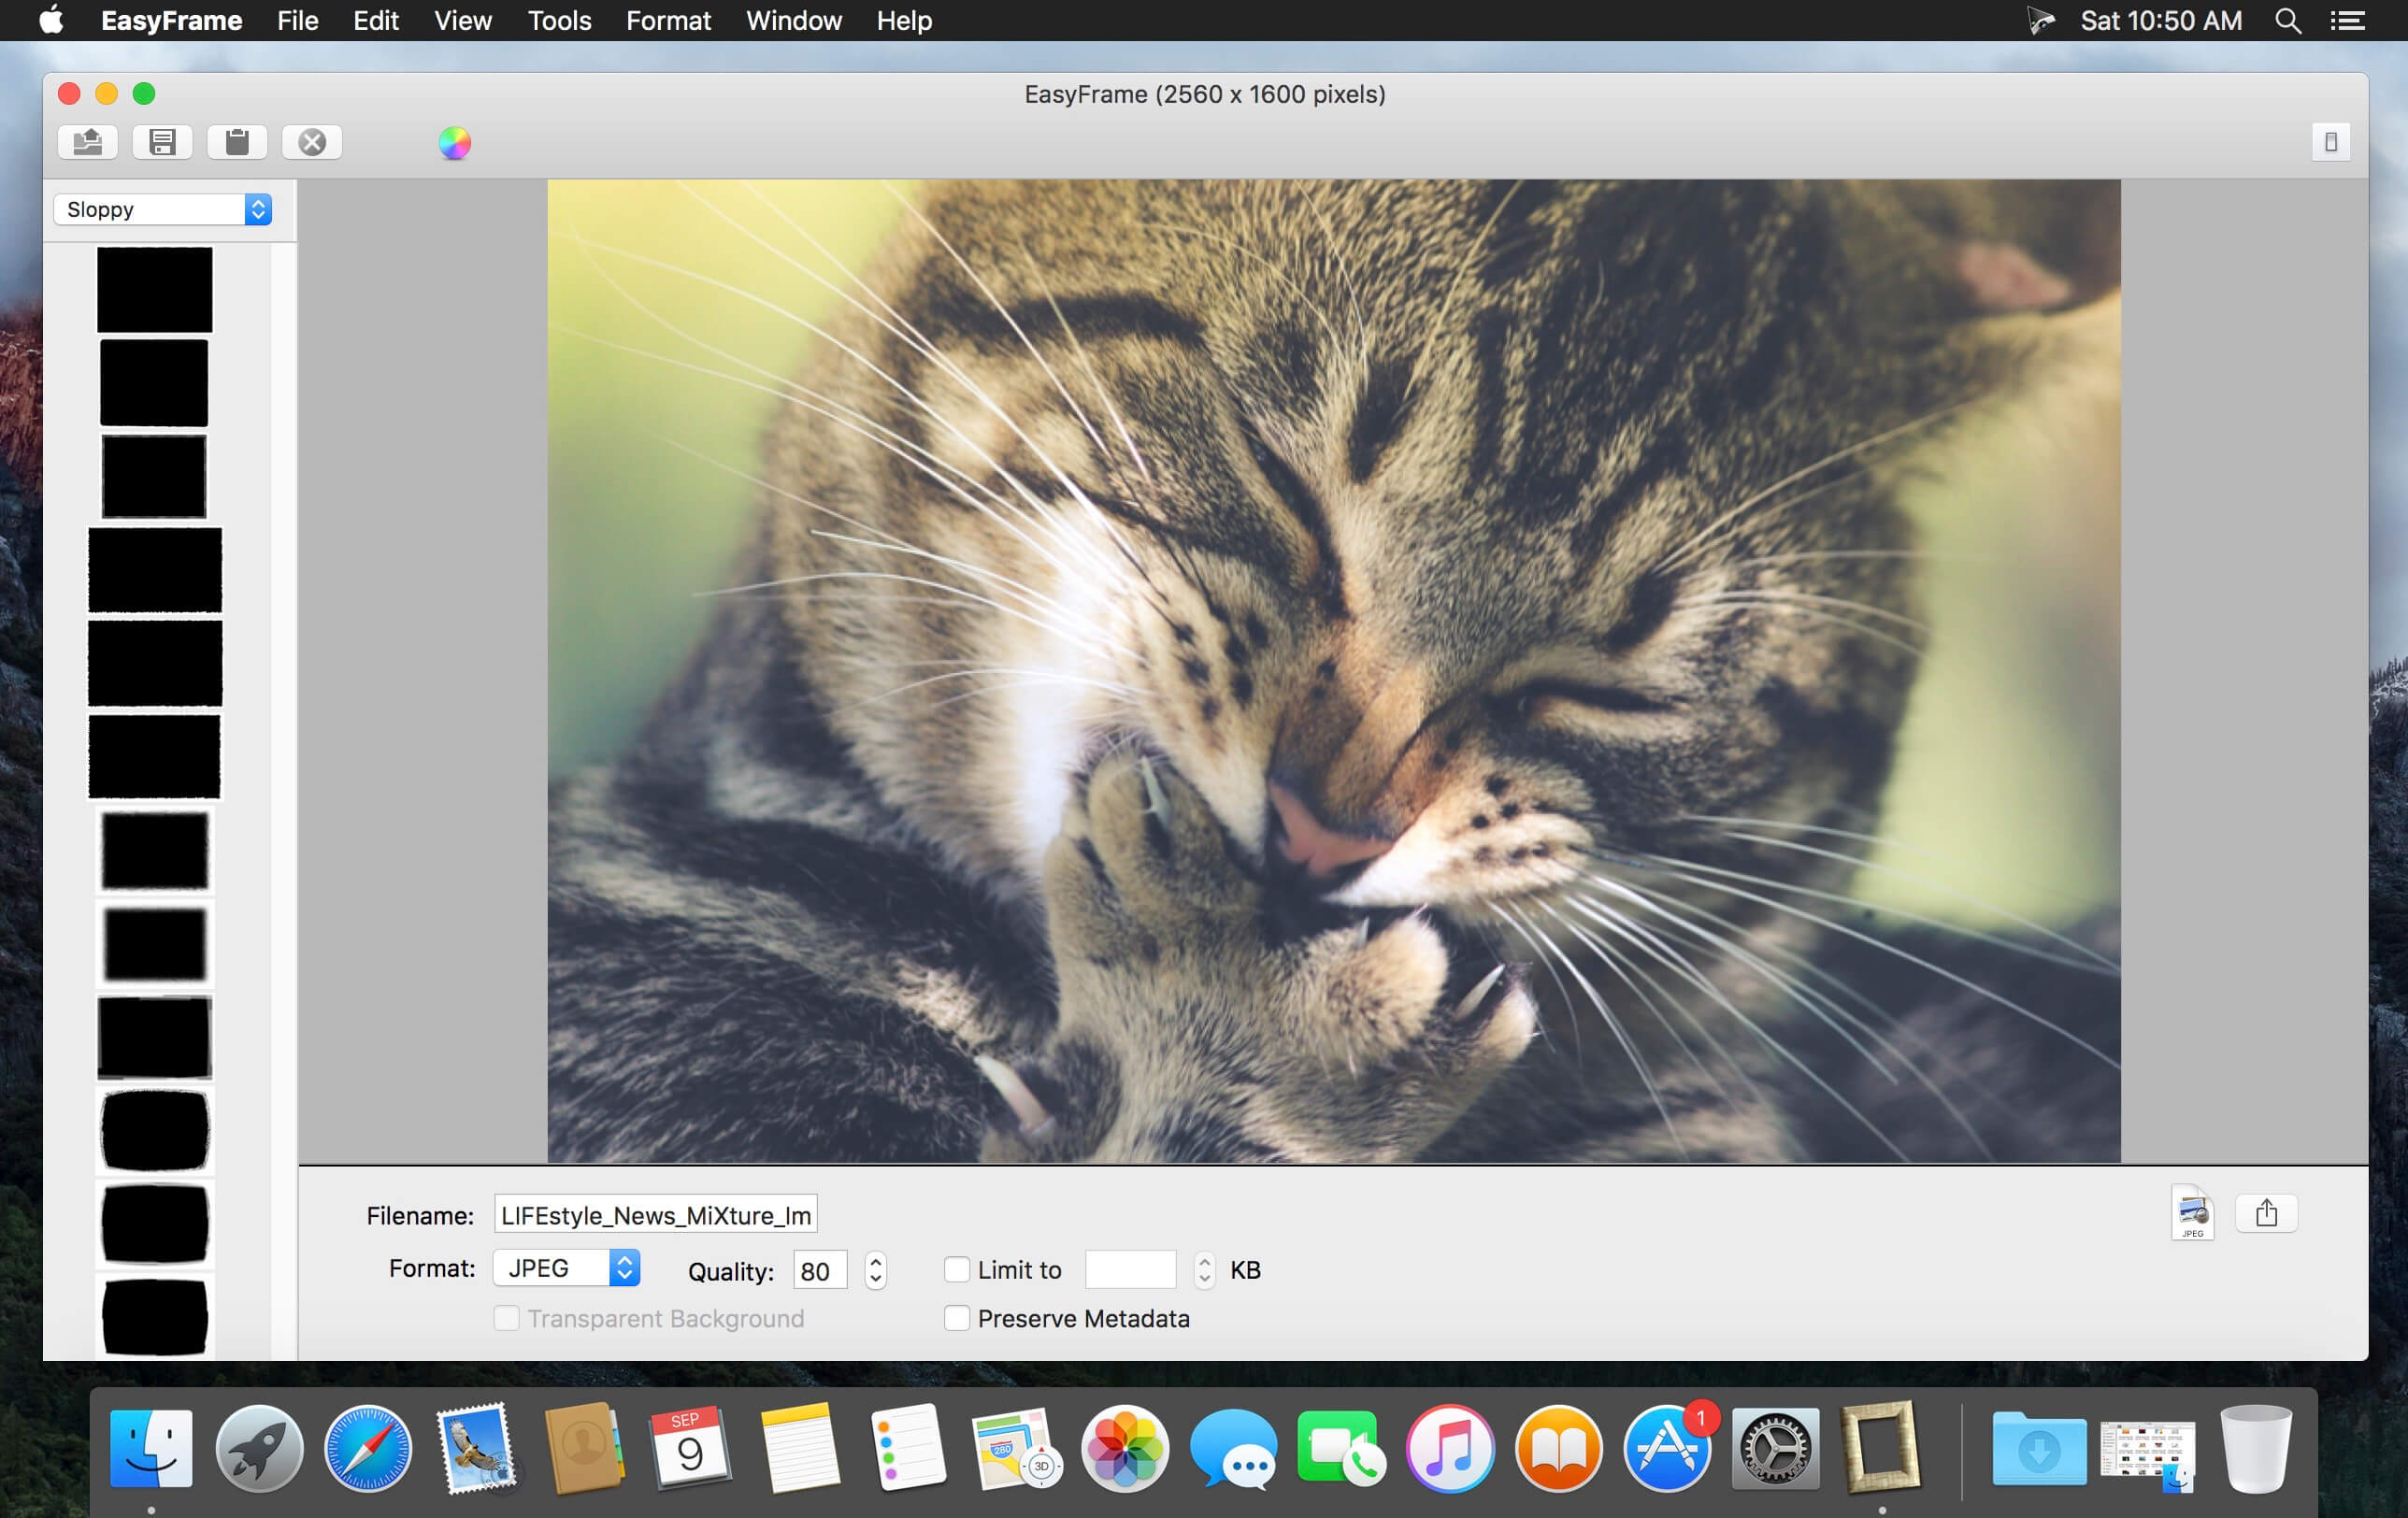Open Reminders in the Dock
The image size is (2408, 1518).
click(x=907, y=1447)
